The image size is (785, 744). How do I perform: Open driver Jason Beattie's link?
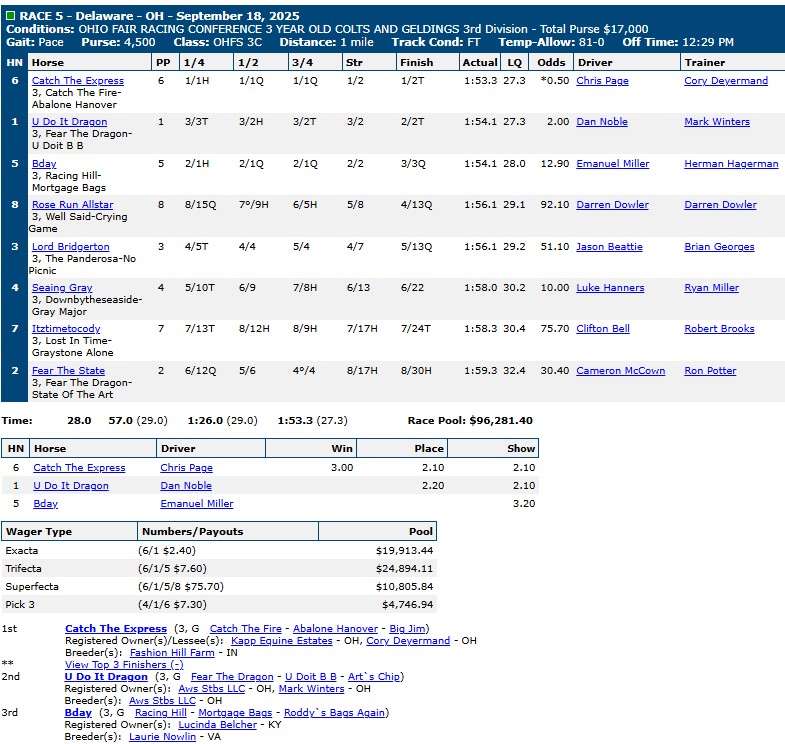coord(609,246)
